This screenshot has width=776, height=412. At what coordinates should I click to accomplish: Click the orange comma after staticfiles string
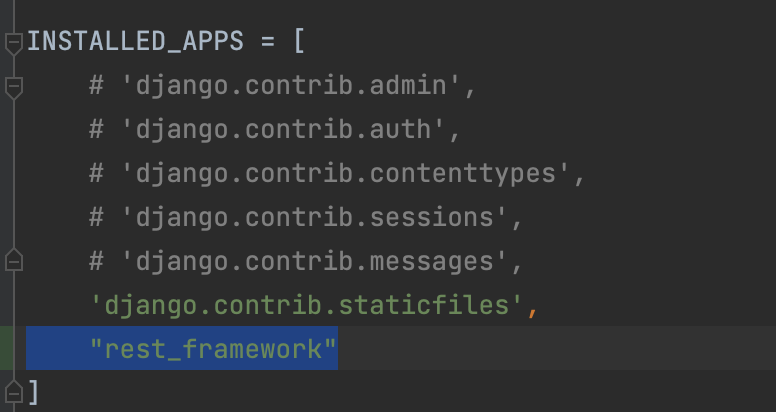click(x=532, y=313)
